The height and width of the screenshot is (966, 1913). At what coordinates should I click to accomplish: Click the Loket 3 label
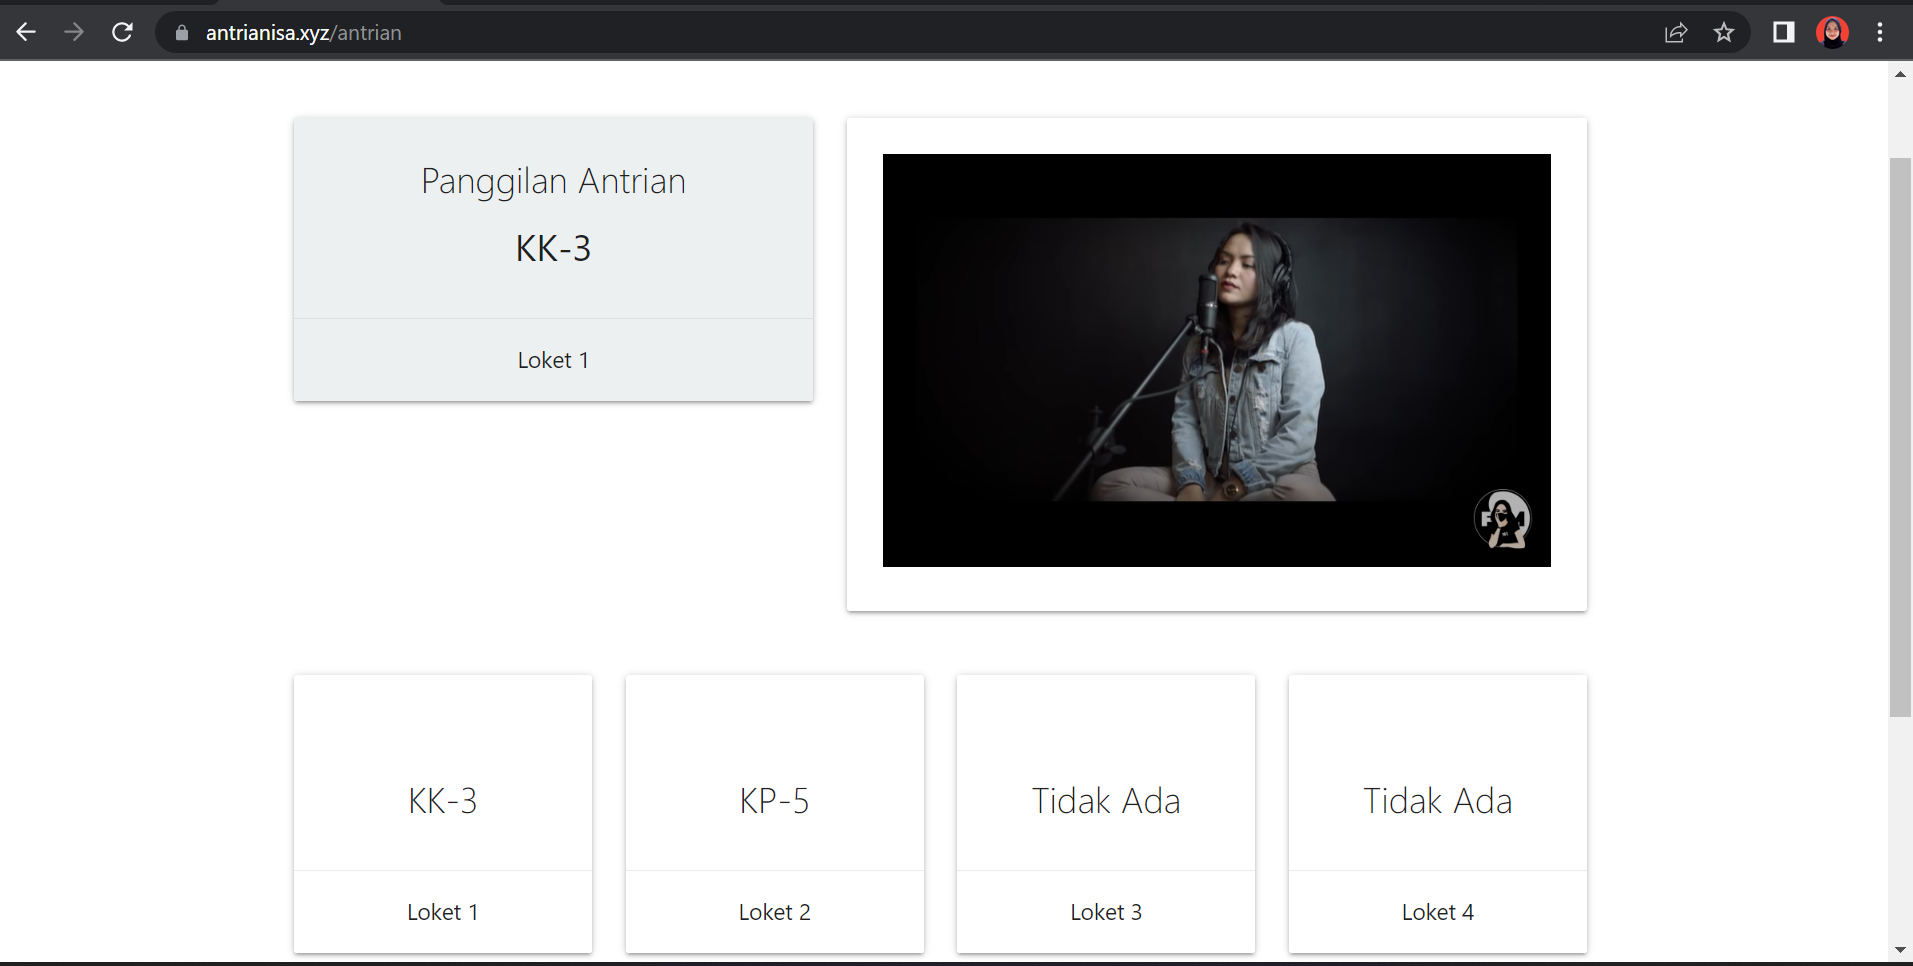pos(1106,912)
